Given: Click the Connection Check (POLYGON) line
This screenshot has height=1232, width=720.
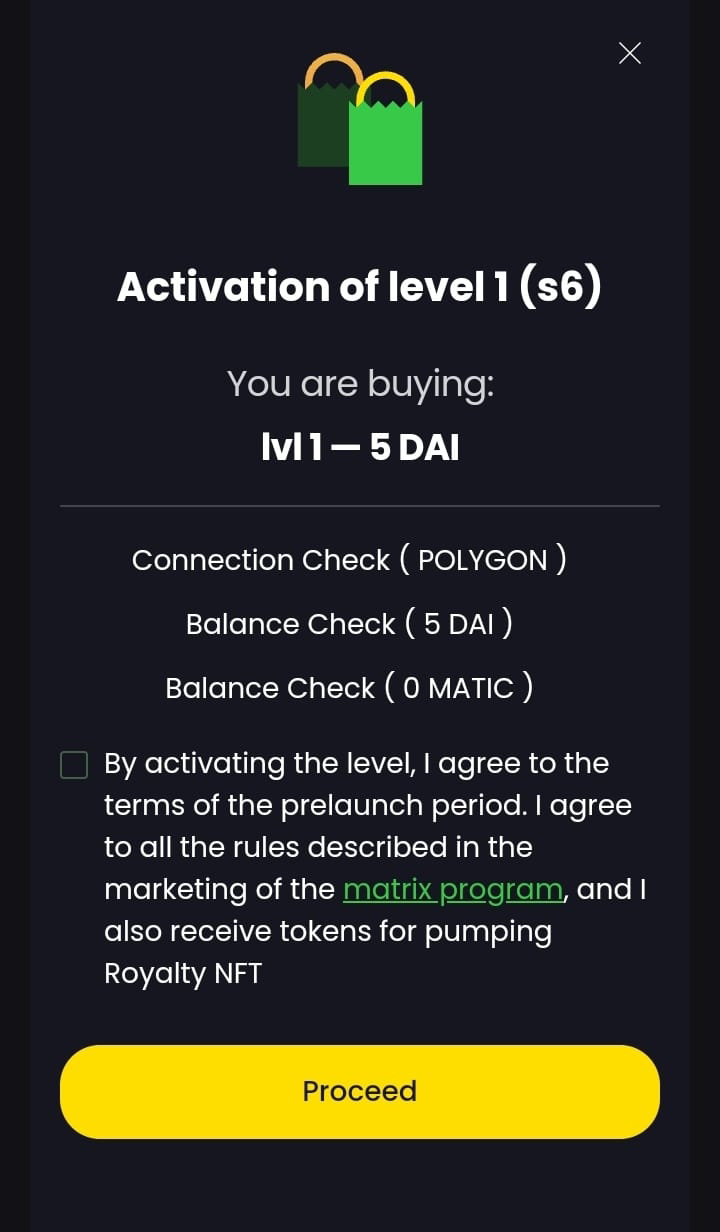Looking at the screenshot, I should (x=349, y=559).
